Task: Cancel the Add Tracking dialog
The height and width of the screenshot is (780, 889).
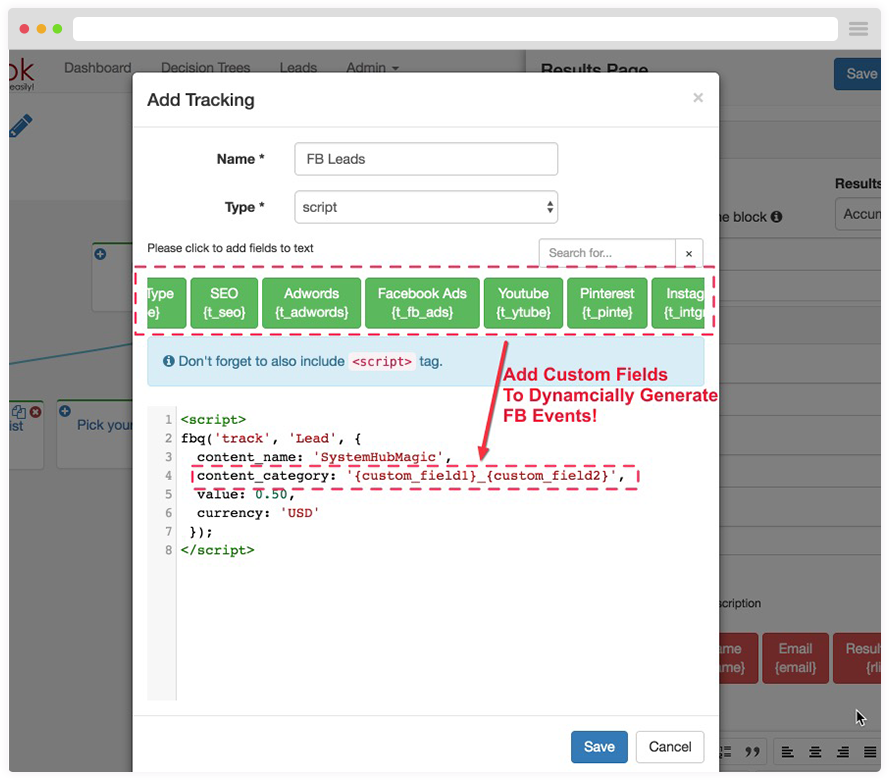Action: (670, 747)
